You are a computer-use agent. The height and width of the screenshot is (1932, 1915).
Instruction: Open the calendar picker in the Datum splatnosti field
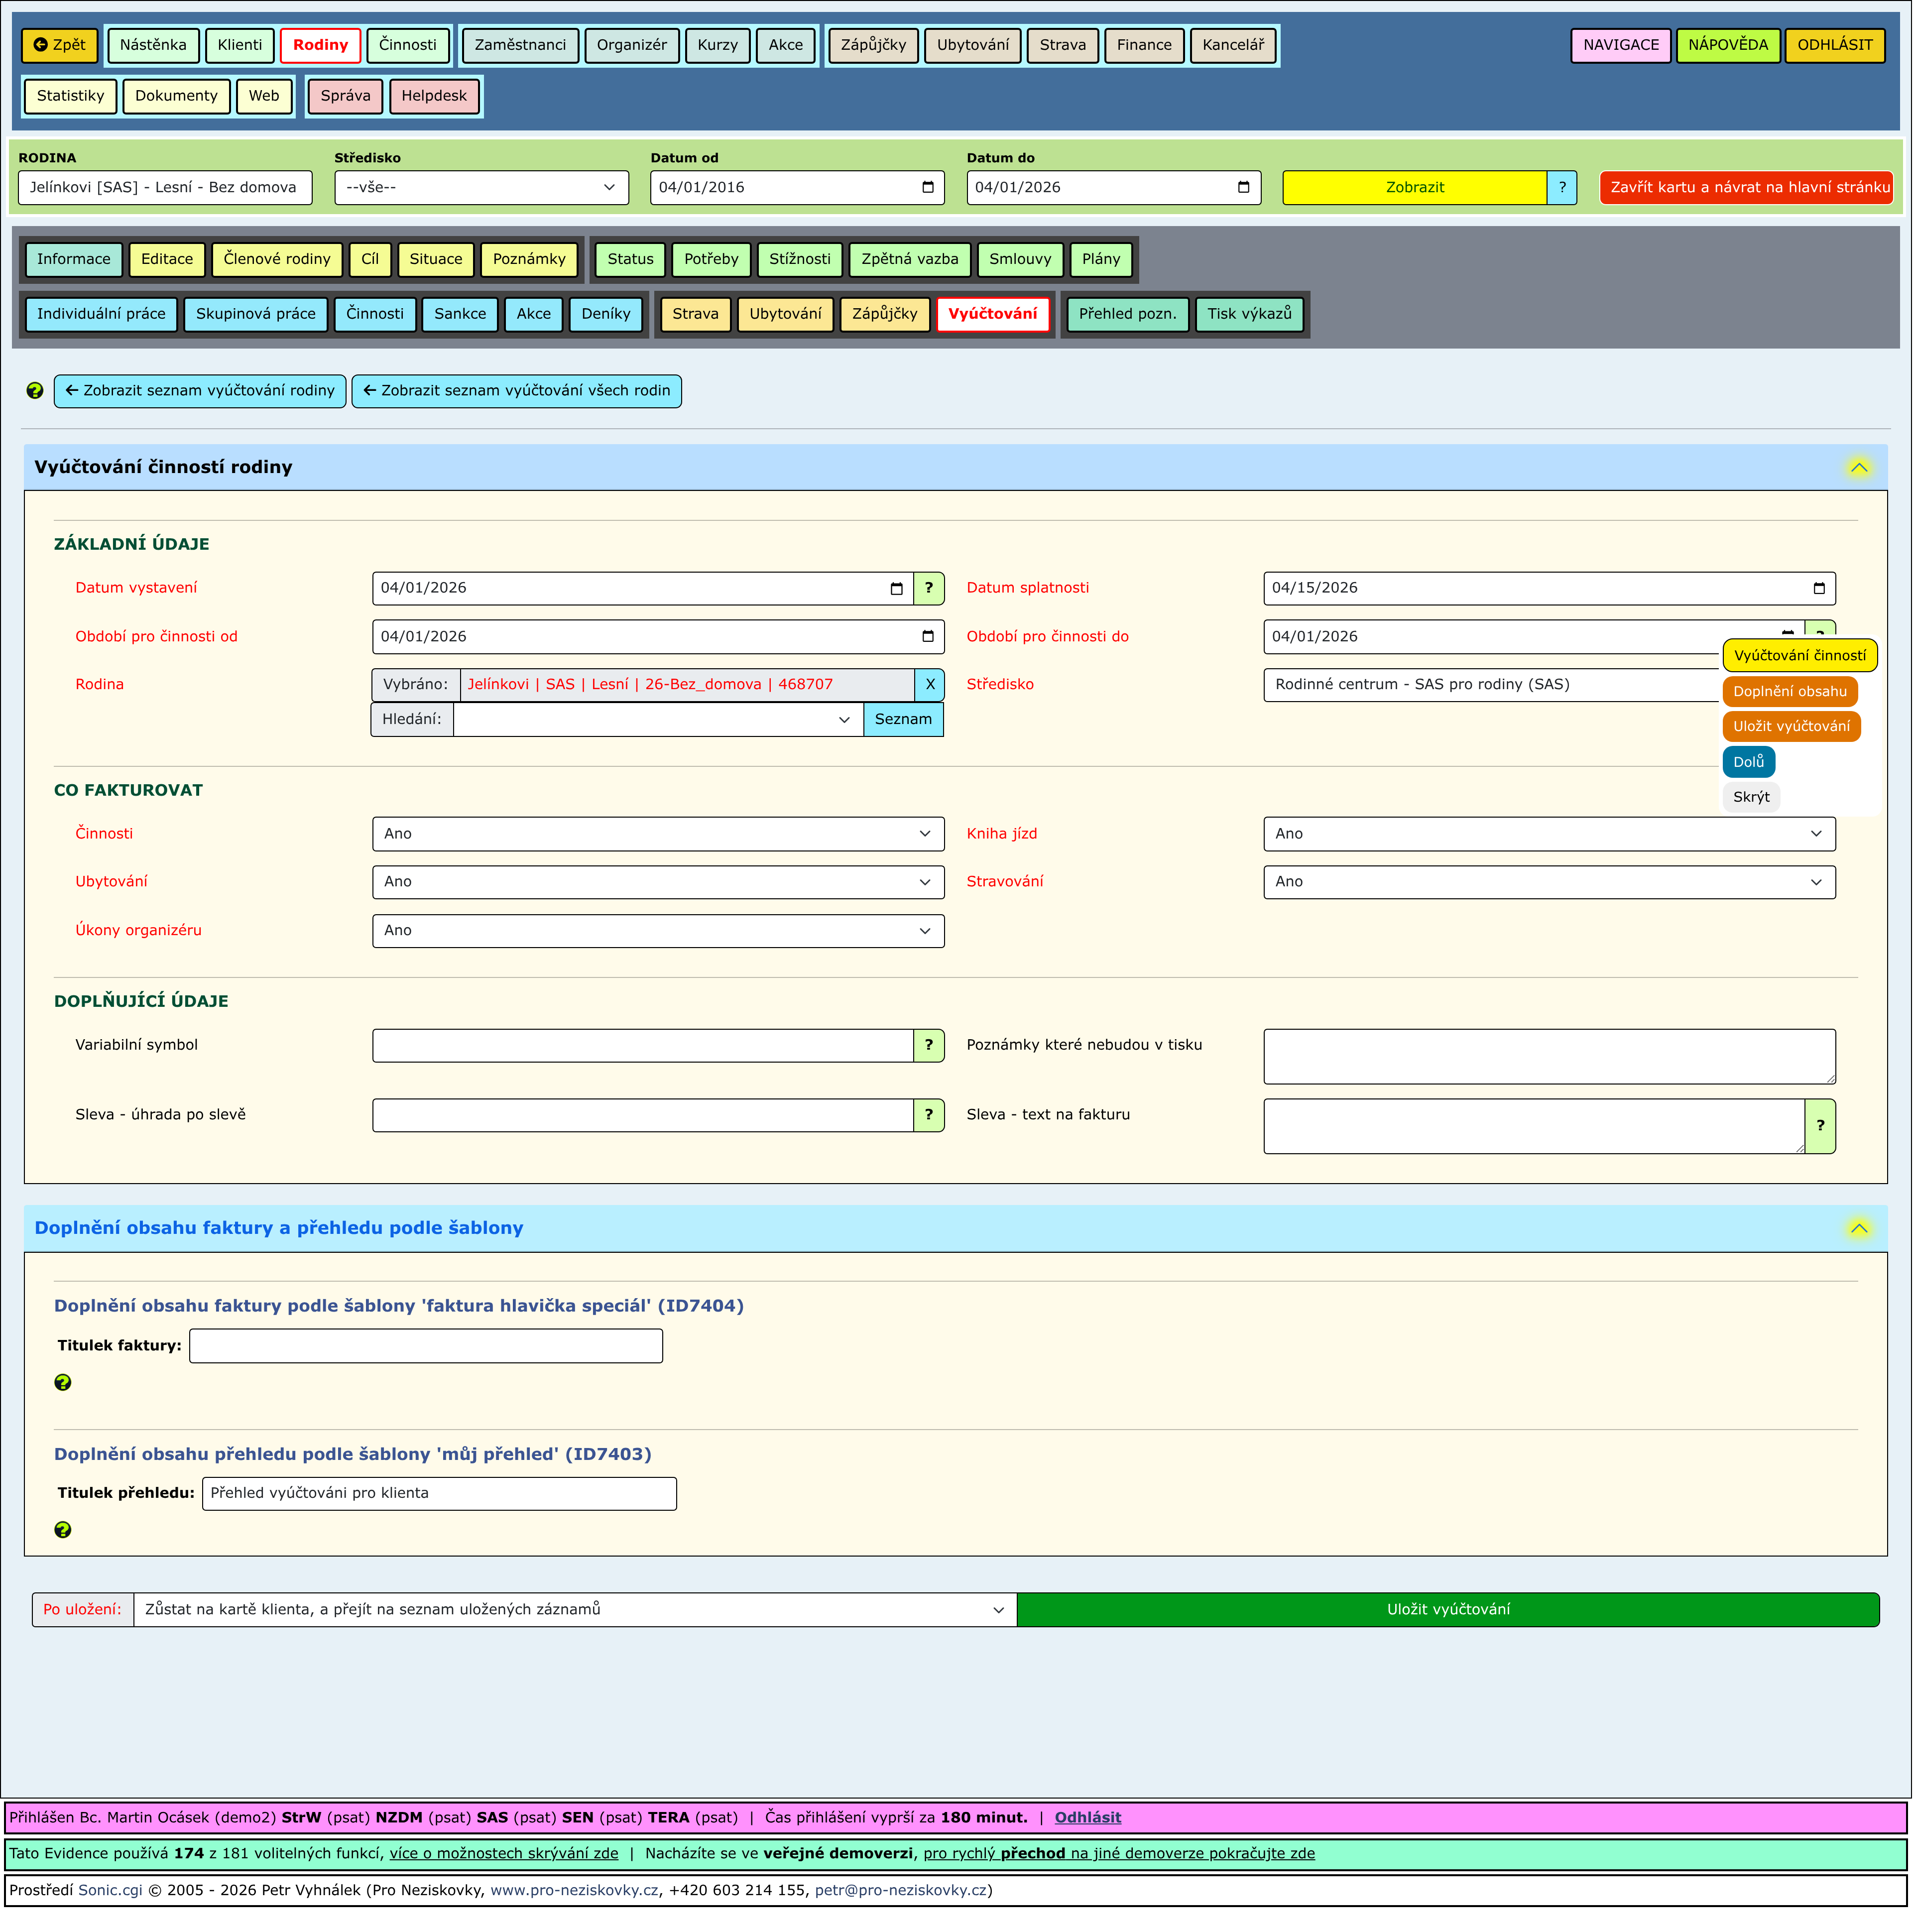click(1820, 589)
